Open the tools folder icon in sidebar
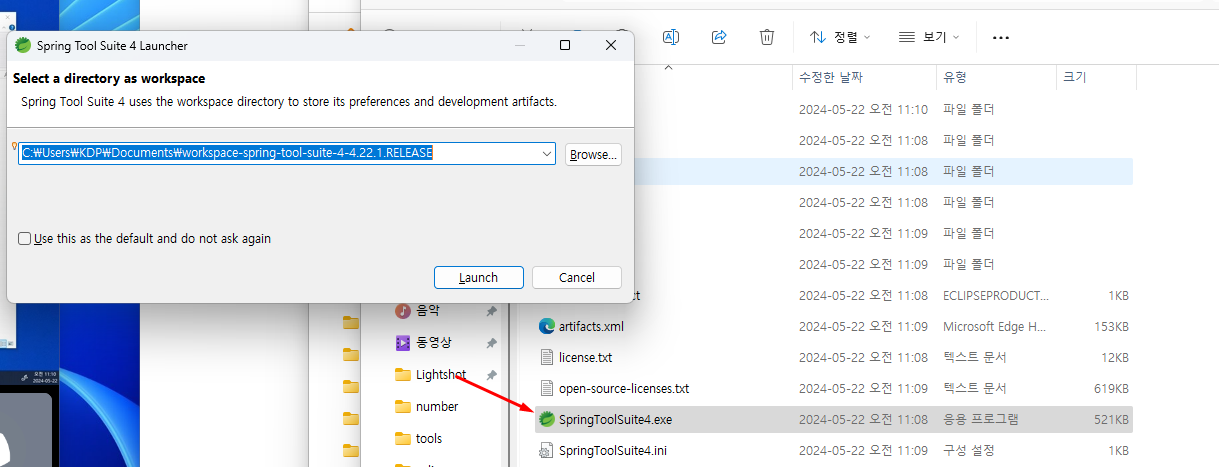 click(403, 439)
